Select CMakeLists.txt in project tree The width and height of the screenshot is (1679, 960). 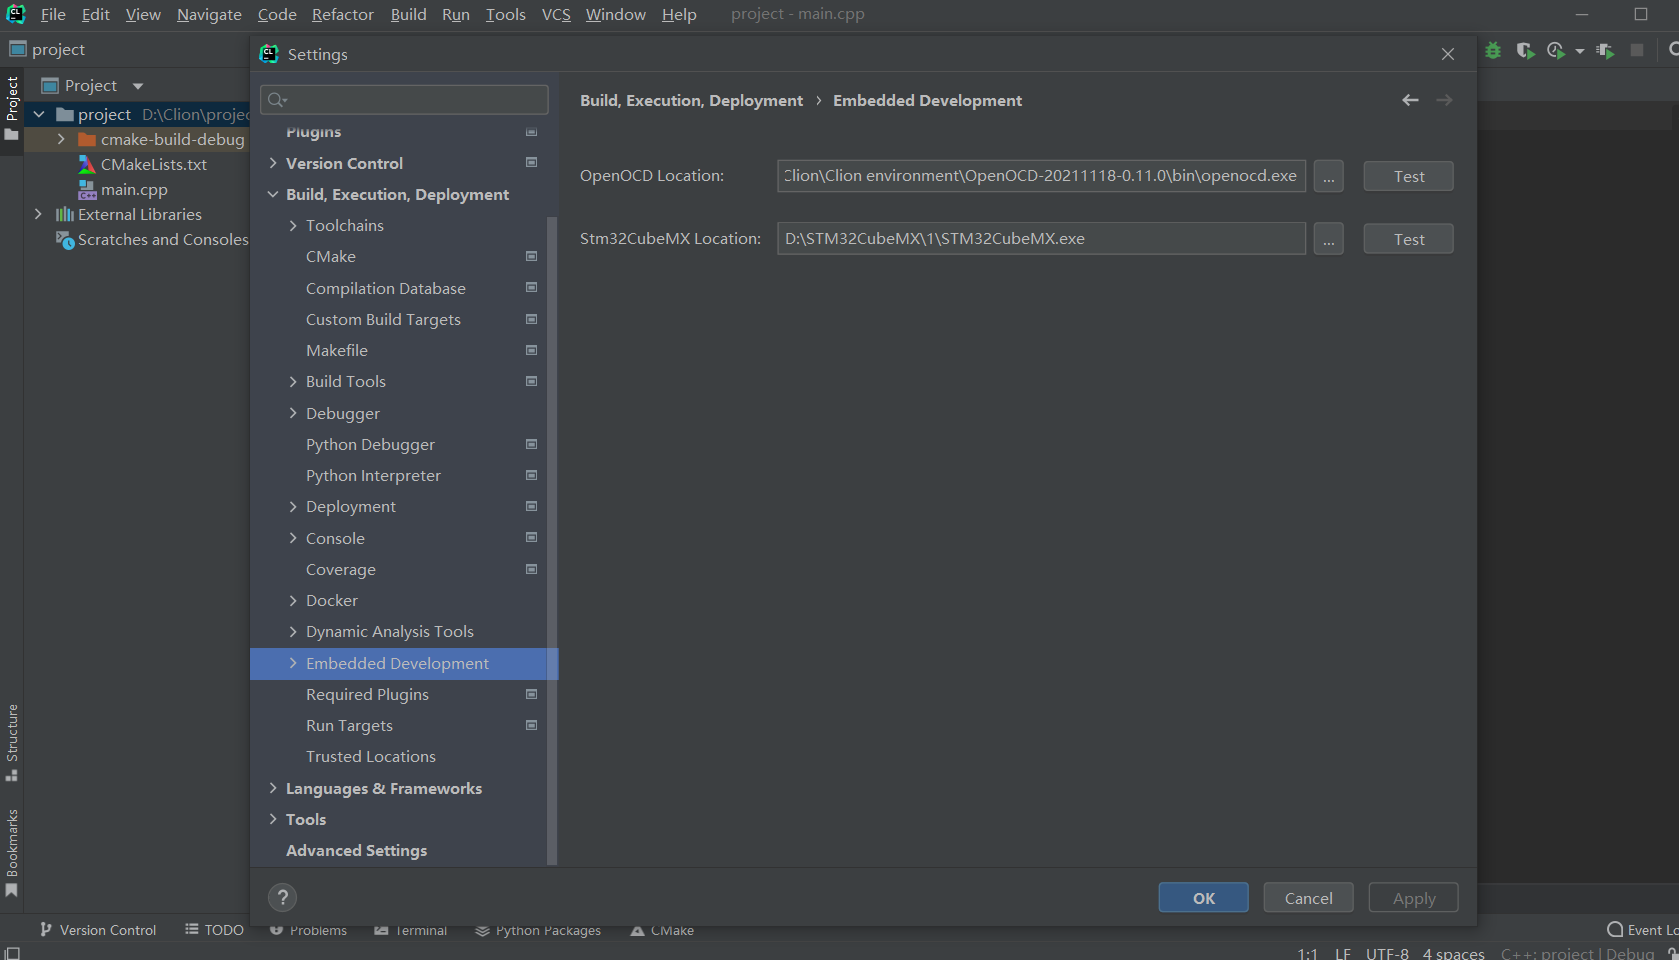(x=153, y=164)
